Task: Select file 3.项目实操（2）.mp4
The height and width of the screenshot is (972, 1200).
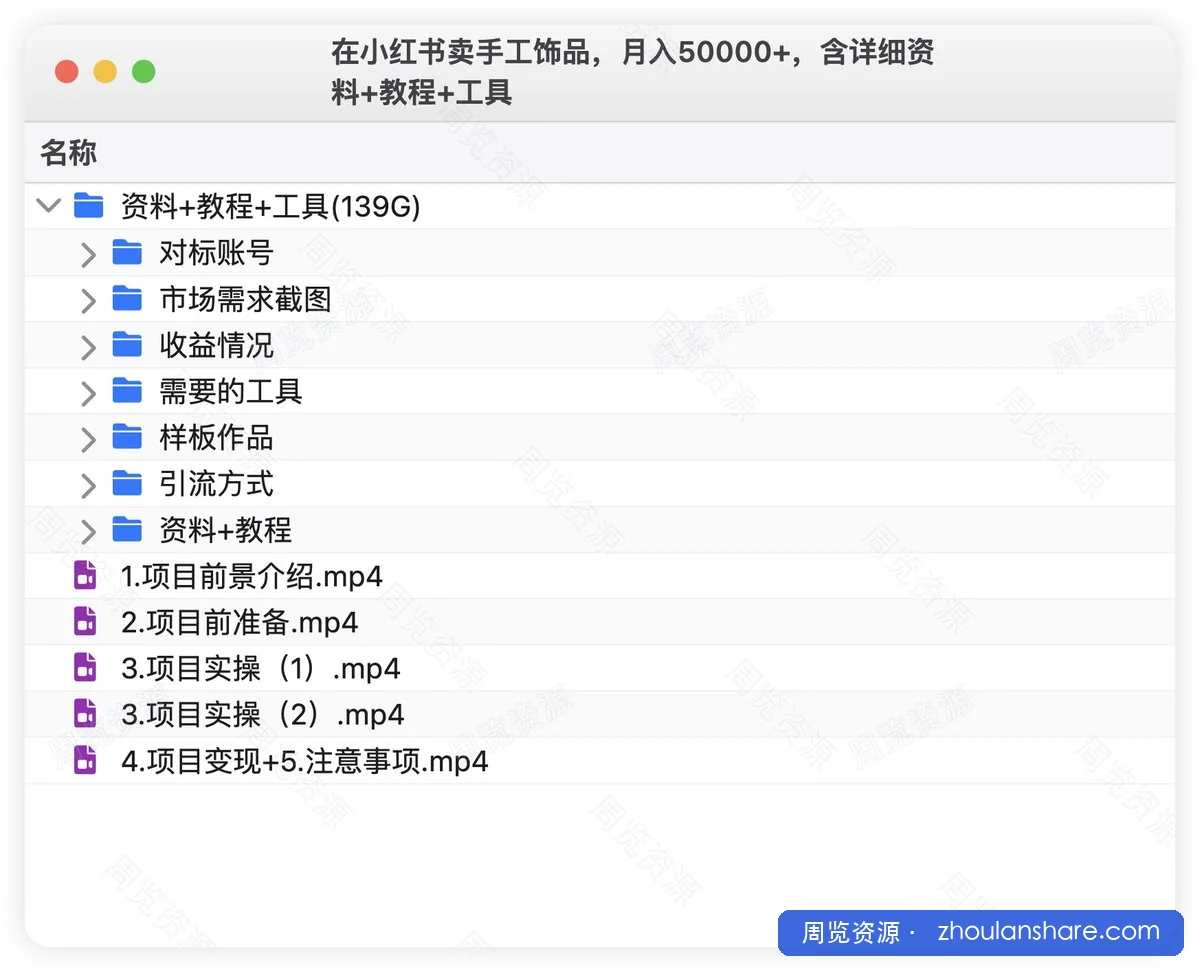Action: pyautogui.click(x=262, y=714)
